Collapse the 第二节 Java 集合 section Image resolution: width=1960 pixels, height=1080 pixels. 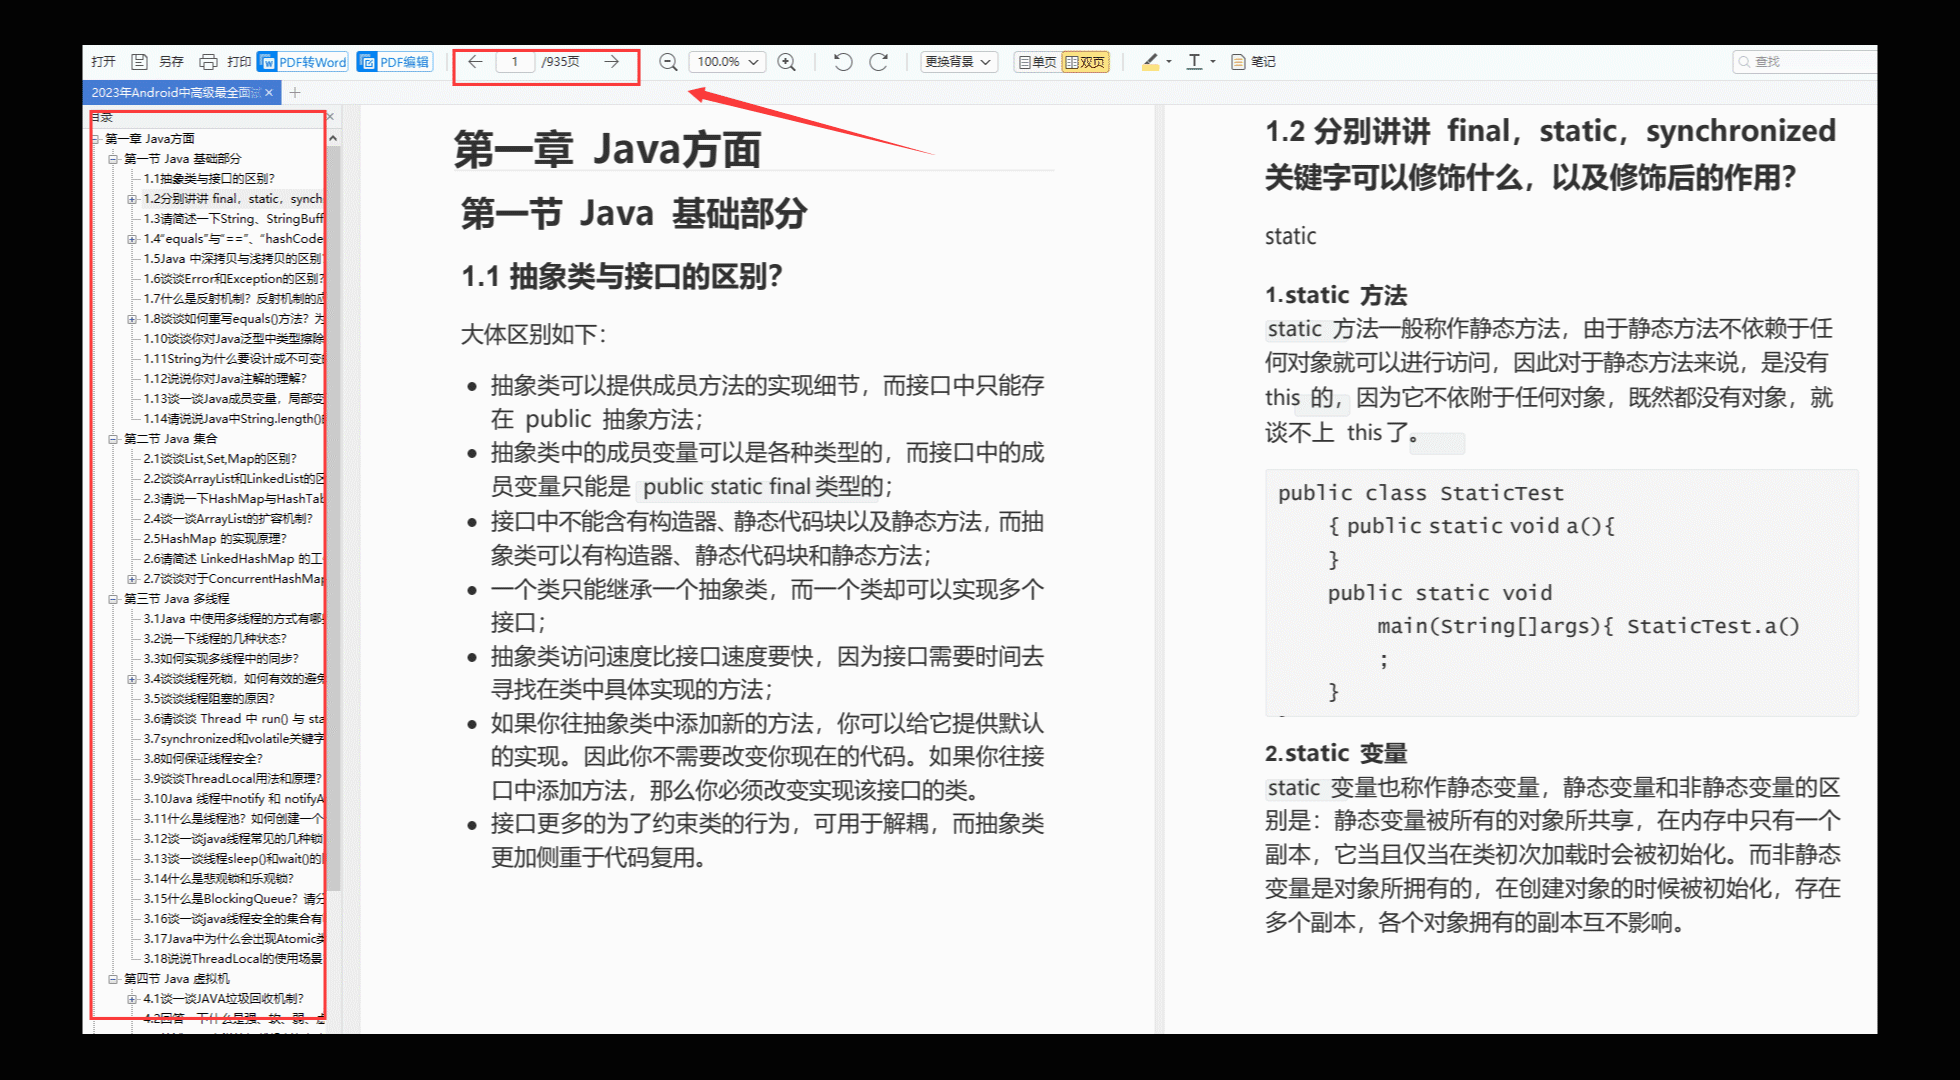coord(113,439)
